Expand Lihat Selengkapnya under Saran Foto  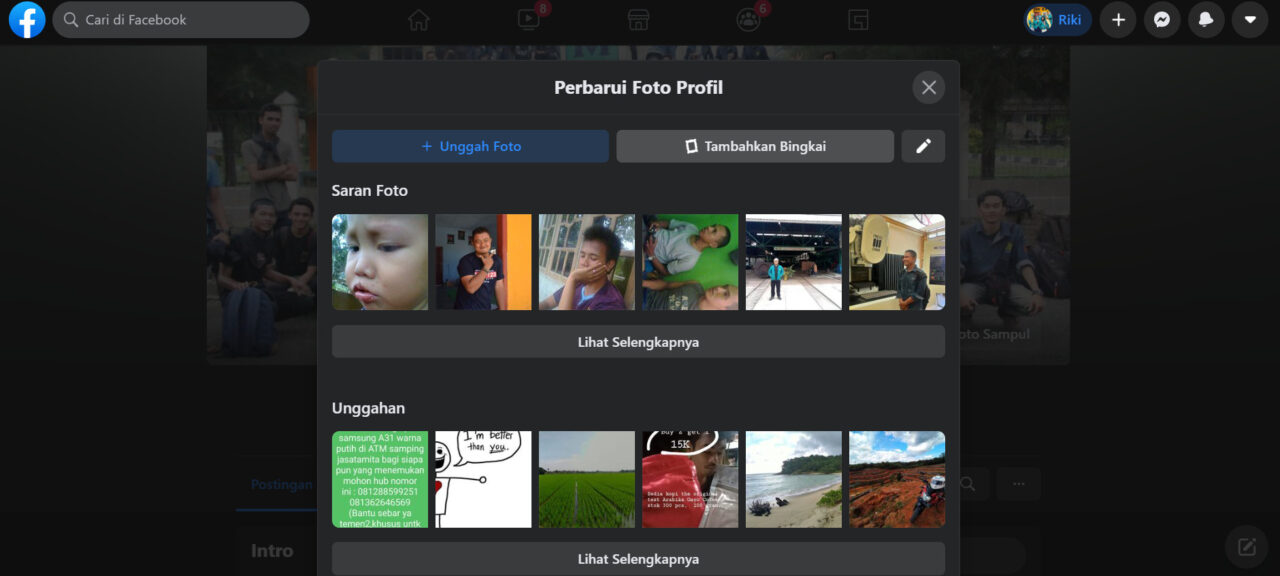point(638,341)
